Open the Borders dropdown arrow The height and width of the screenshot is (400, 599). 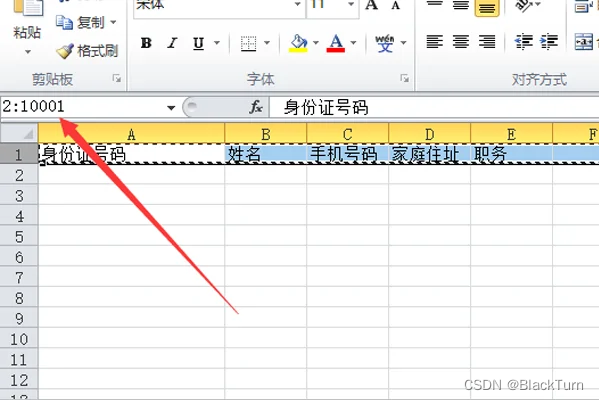[x=267, y=43]
